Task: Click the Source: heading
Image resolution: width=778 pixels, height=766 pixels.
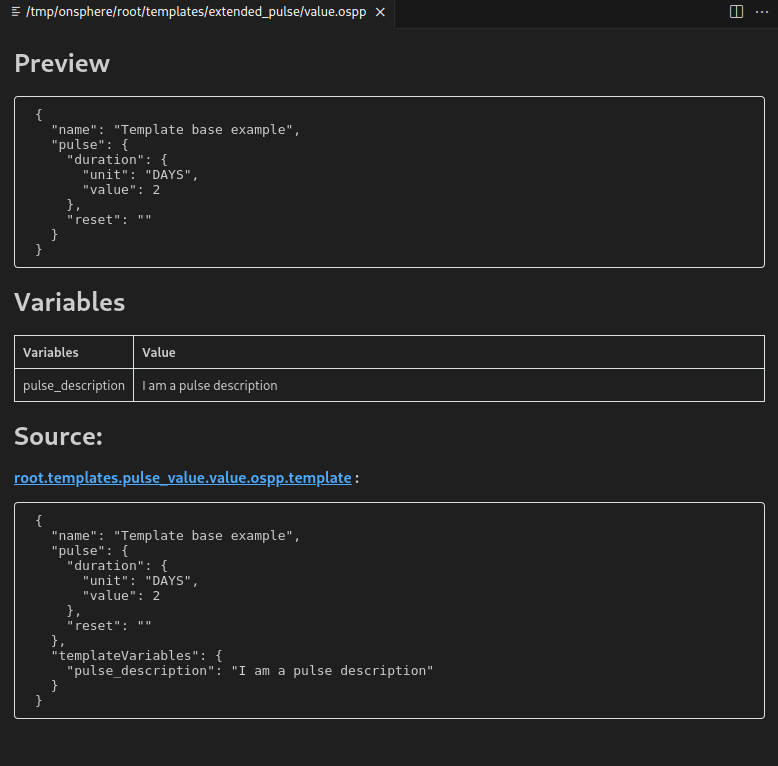Action: [59, 437]
